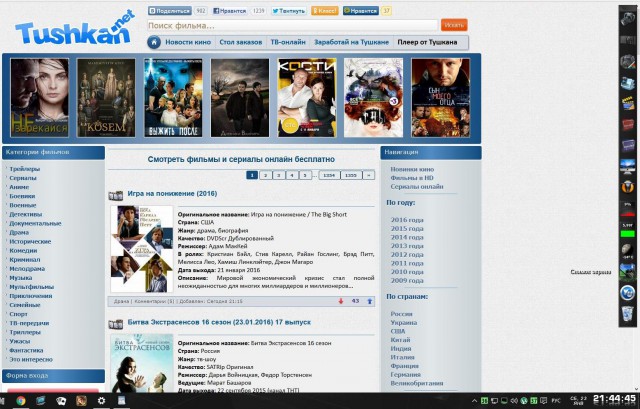The height and width of the screenshot is (409, 640).
Task: Filter by 2009 года
Action: click(407, 280)
